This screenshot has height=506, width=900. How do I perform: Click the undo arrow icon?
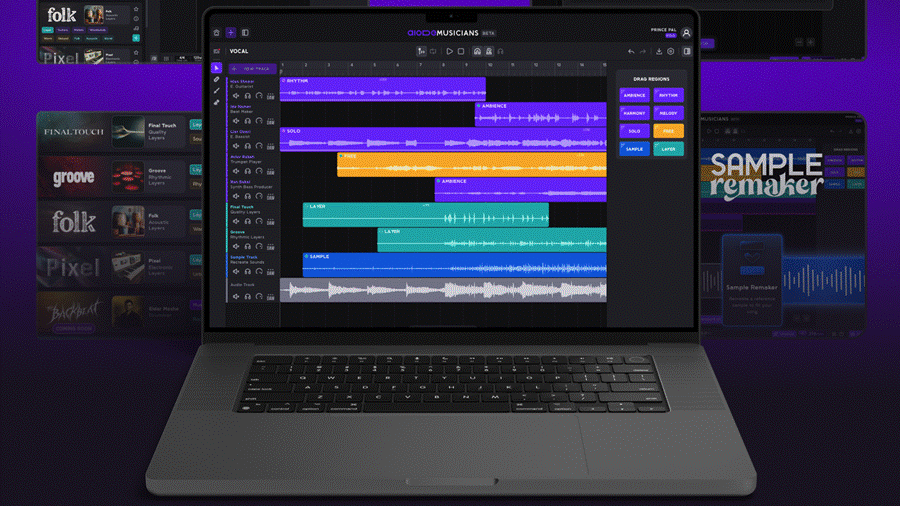(x=631, y=51)
